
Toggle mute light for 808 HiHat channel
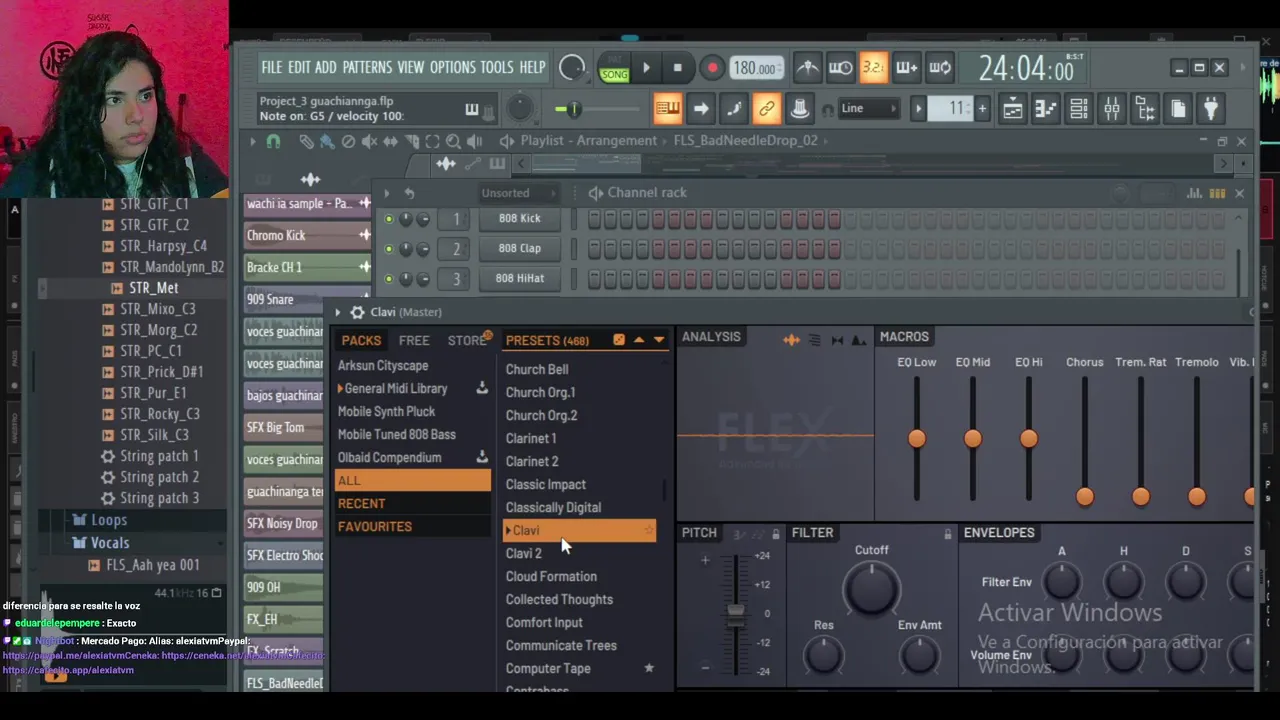click(389, 279)
